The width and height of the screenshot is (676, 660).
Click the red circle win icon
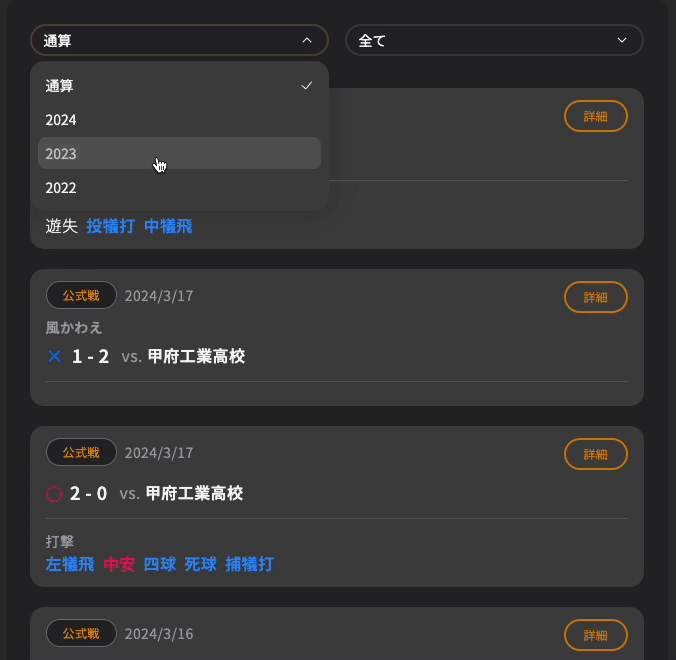pyautogui.click(x=54, y=494)
